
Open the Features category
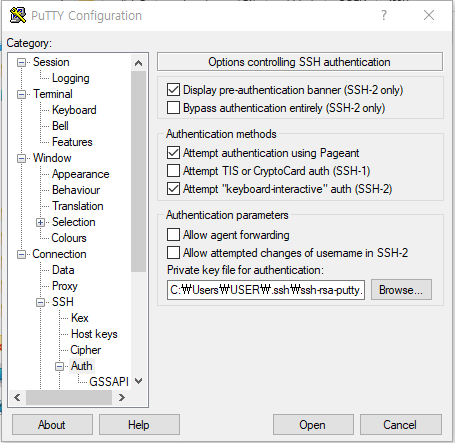[x=72, y=142]
